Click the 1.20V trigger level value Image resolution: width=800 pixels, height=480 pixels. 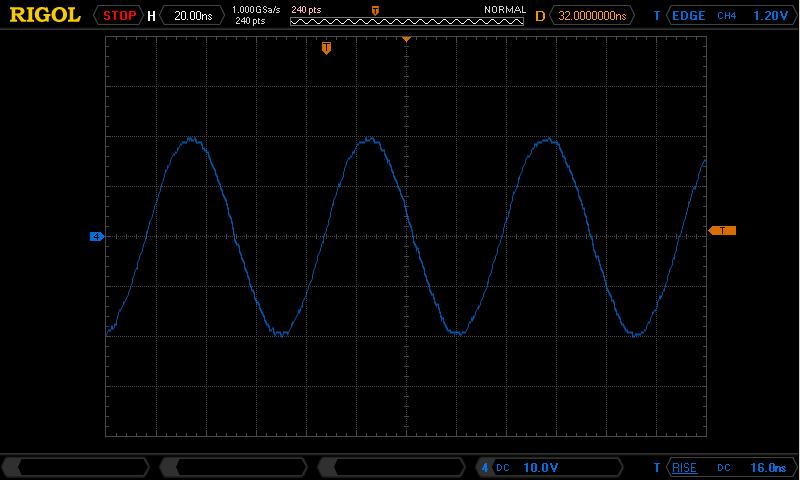point(770,16)
